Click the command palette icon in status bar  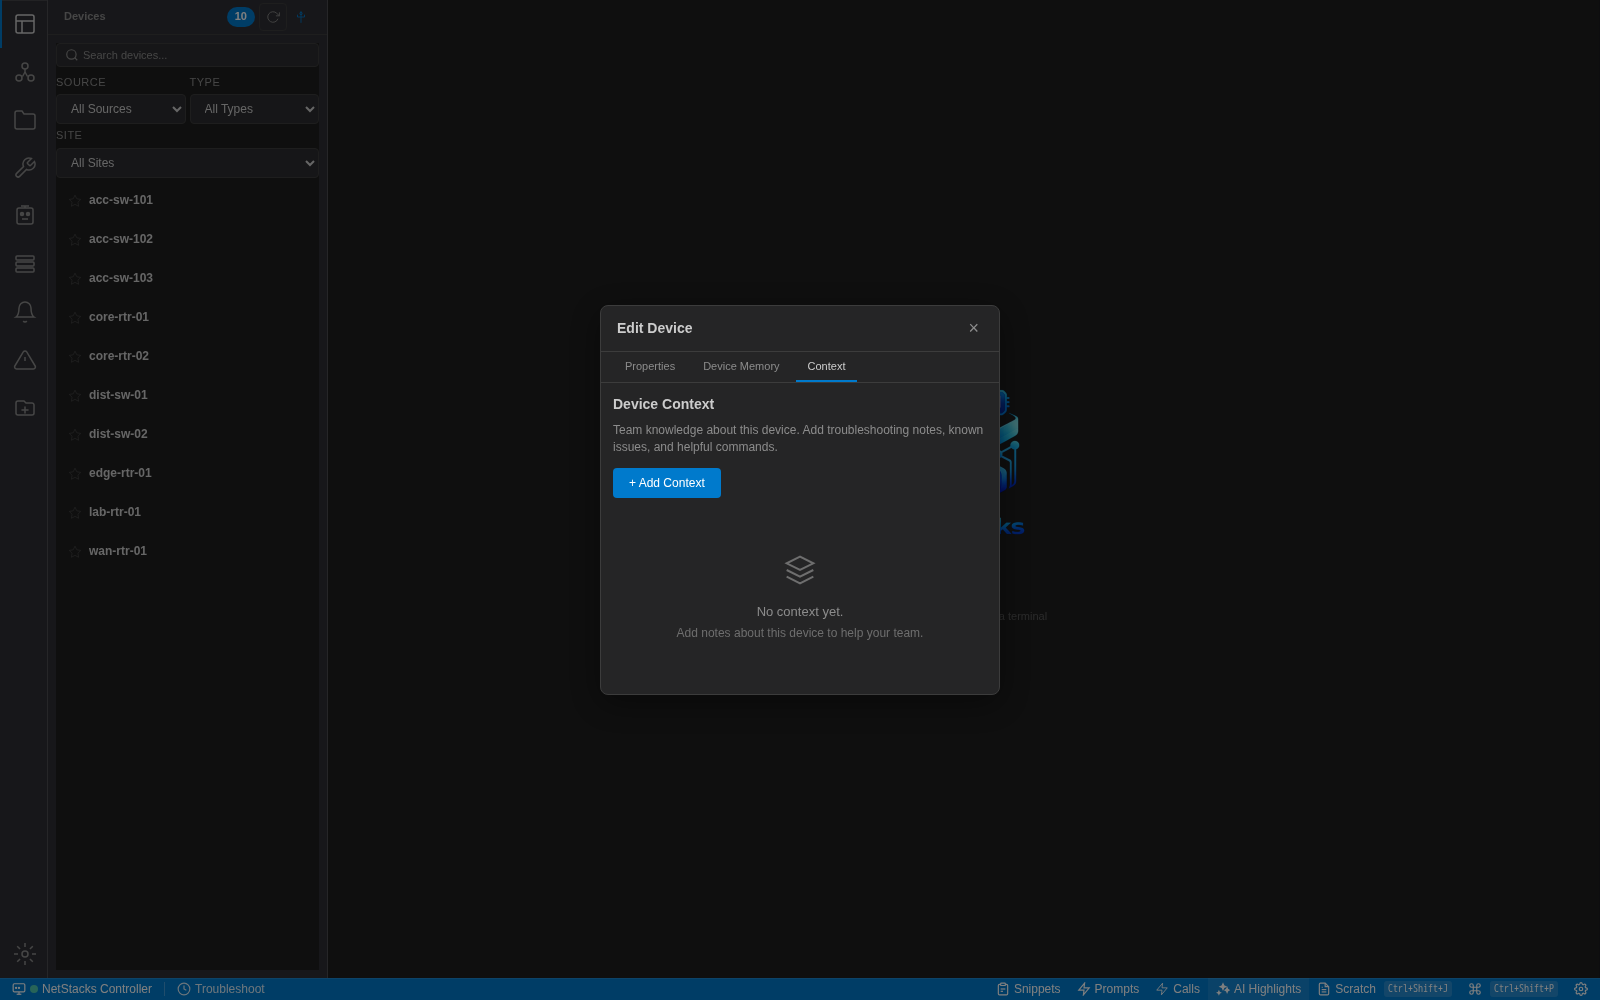click(x=1475, y=989)
